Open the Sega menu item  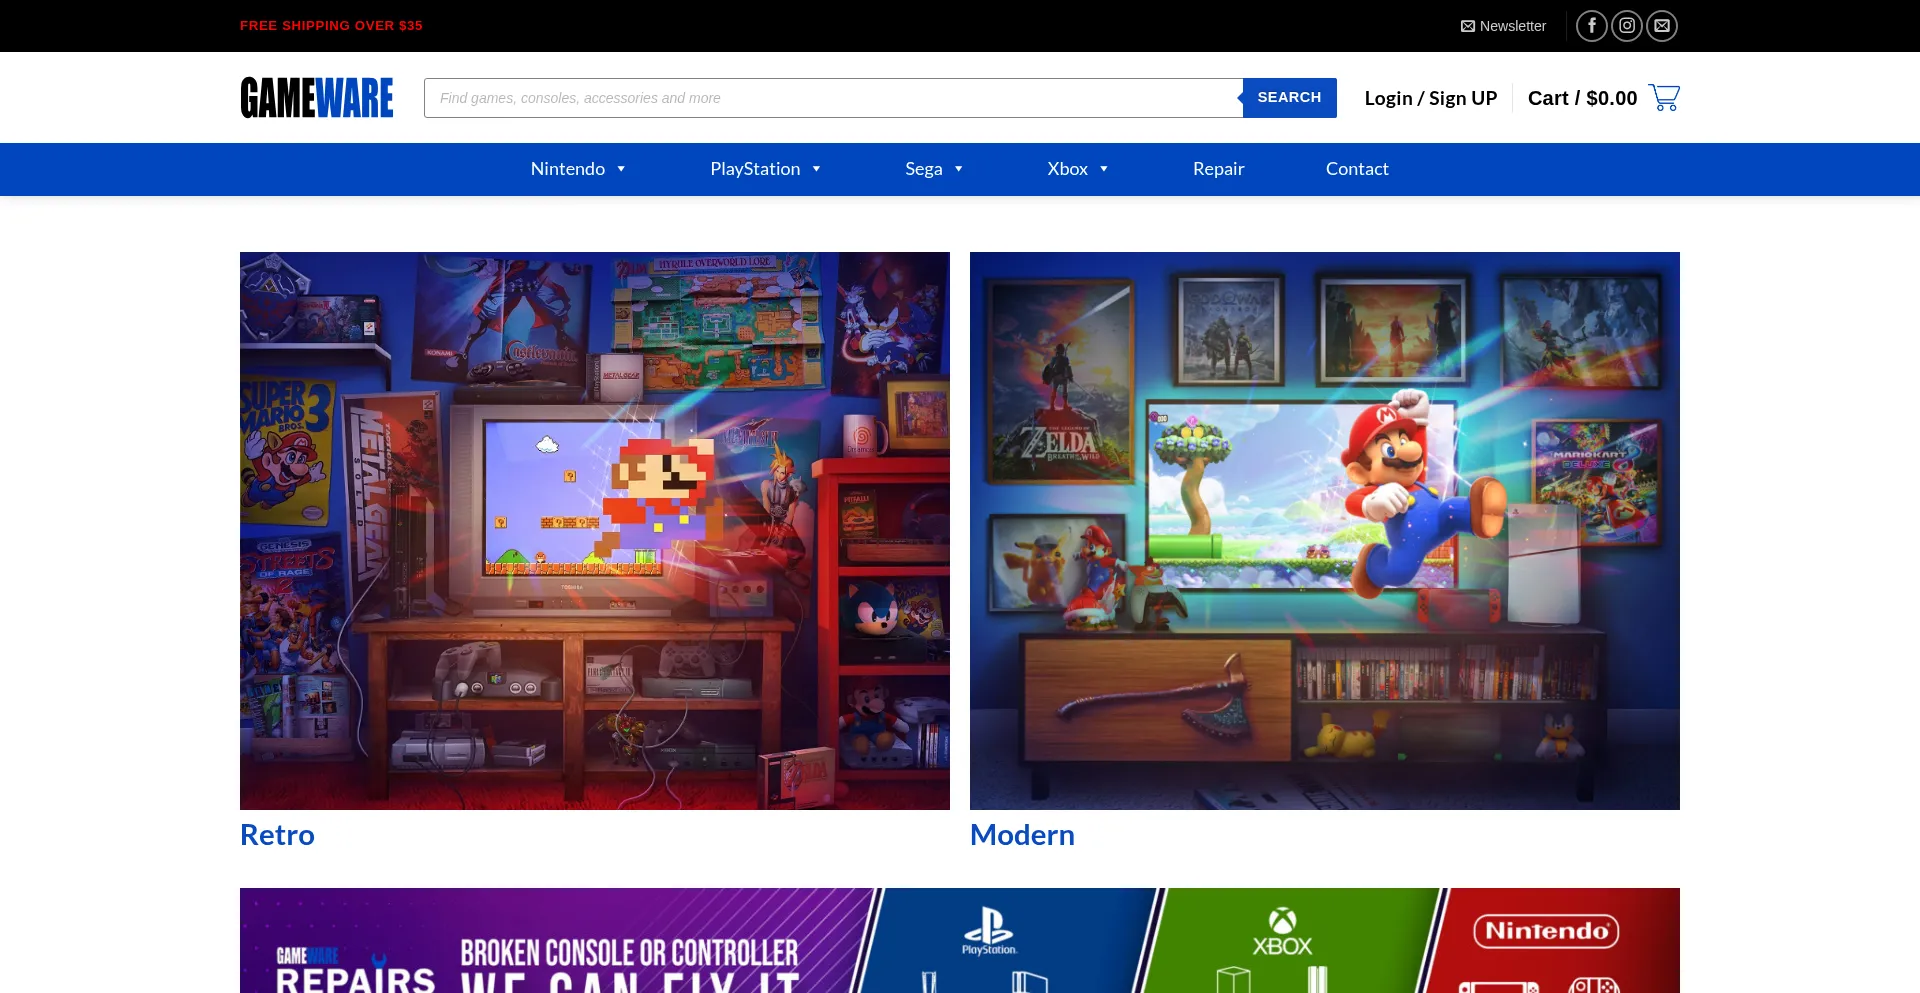[924, 169]
